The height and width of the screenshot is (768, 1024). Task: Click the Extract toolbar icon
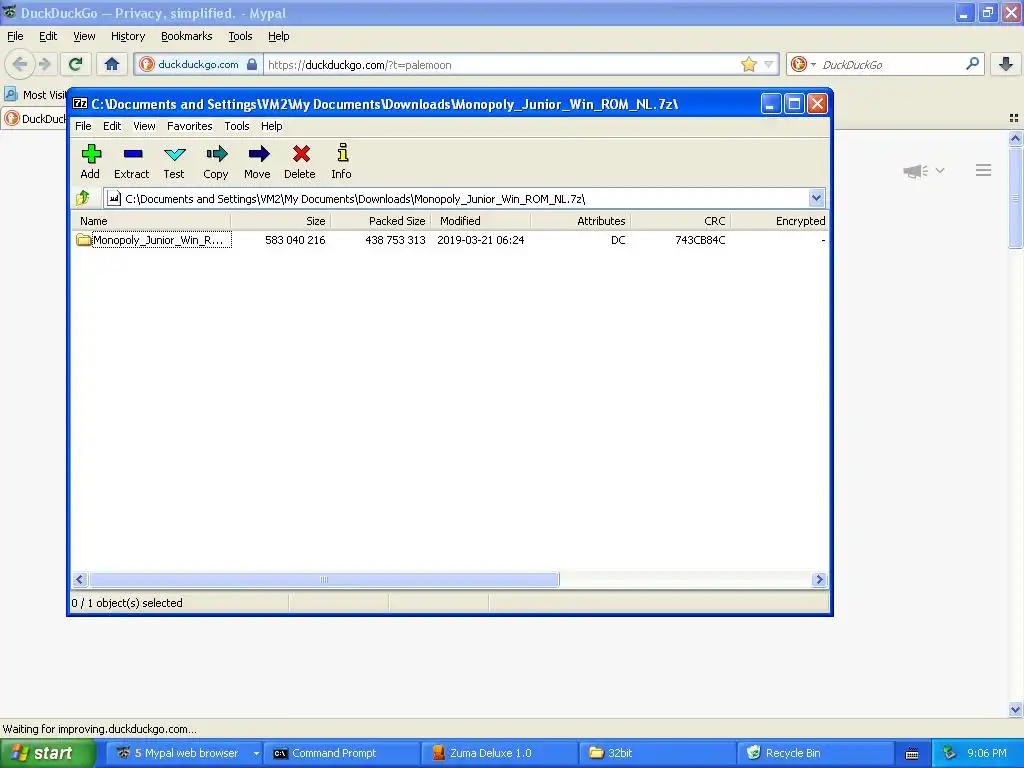point(132,161)
